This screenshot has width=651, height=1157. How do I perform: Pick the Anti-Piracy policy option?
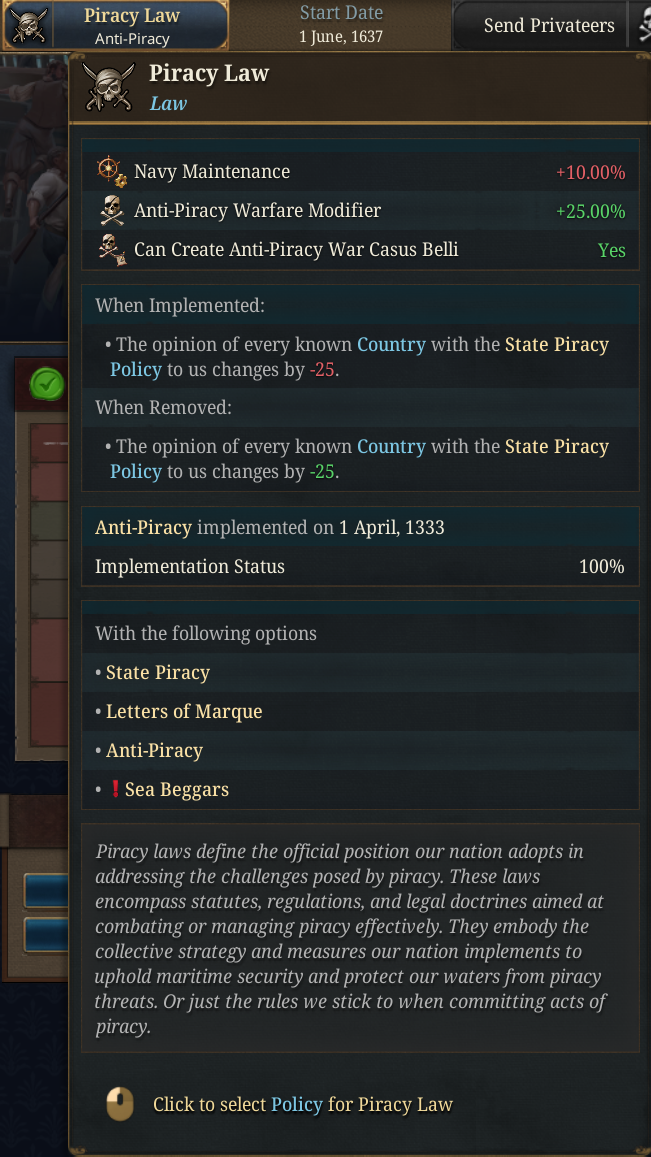[x=154, y=751]
